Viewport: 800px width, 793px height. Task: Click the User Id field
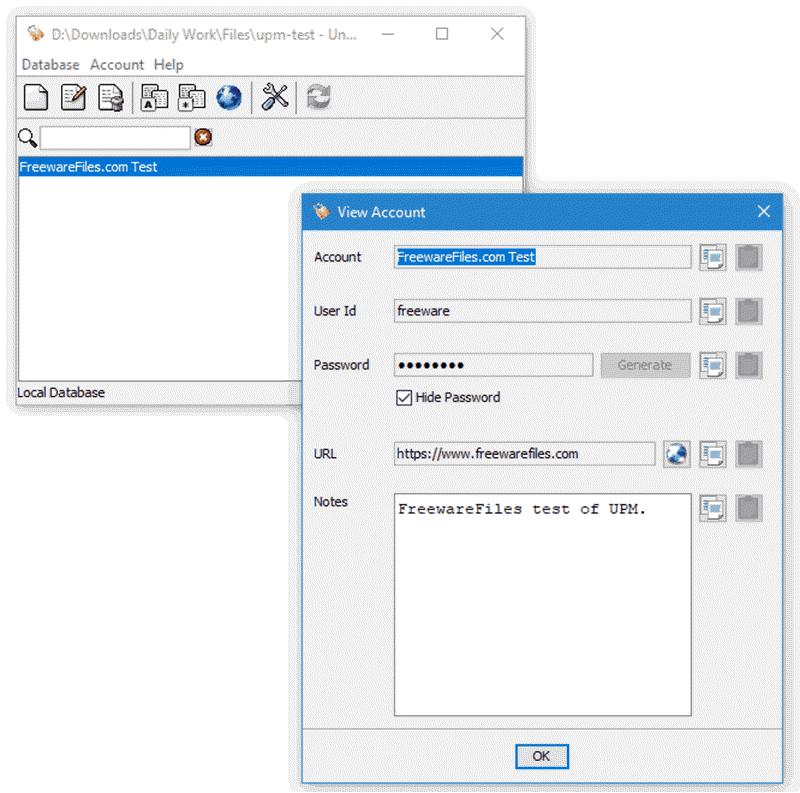[542, 311]
